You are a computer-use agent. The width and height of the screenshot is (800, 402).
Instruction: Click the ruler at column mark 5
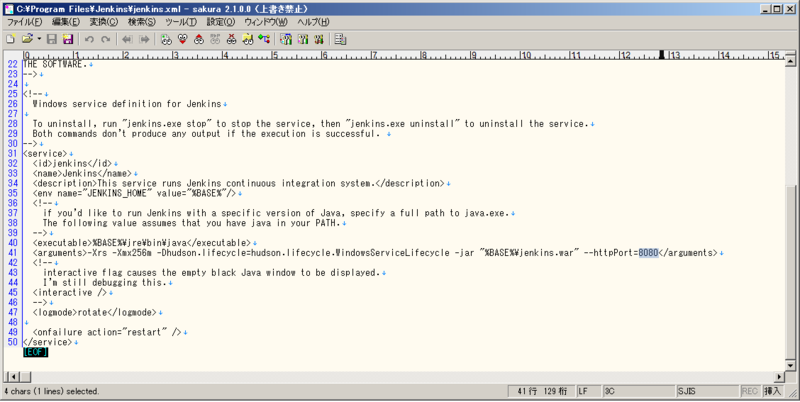tap(275, 55)
